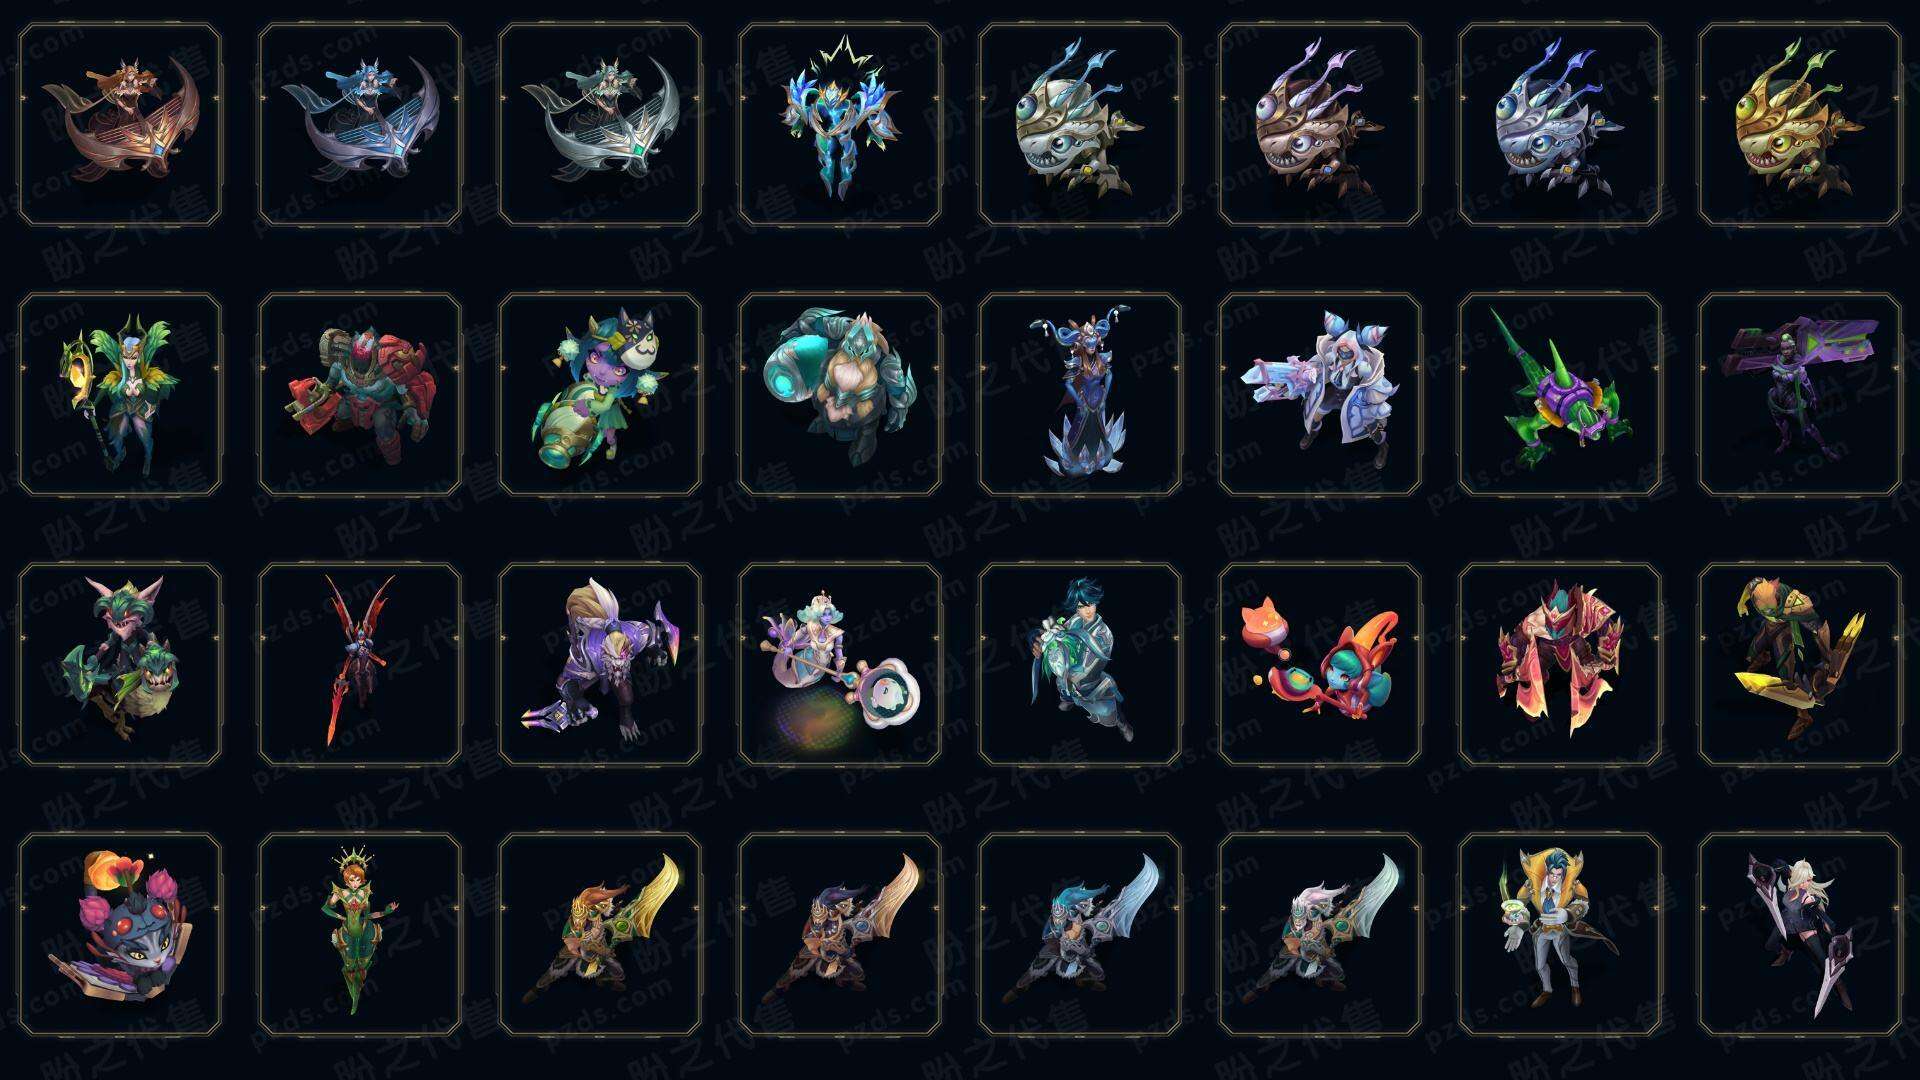The image size is (1920, 1080).
Task: Select the purple winged dark figure
Action: click(x=1800, y=394)
